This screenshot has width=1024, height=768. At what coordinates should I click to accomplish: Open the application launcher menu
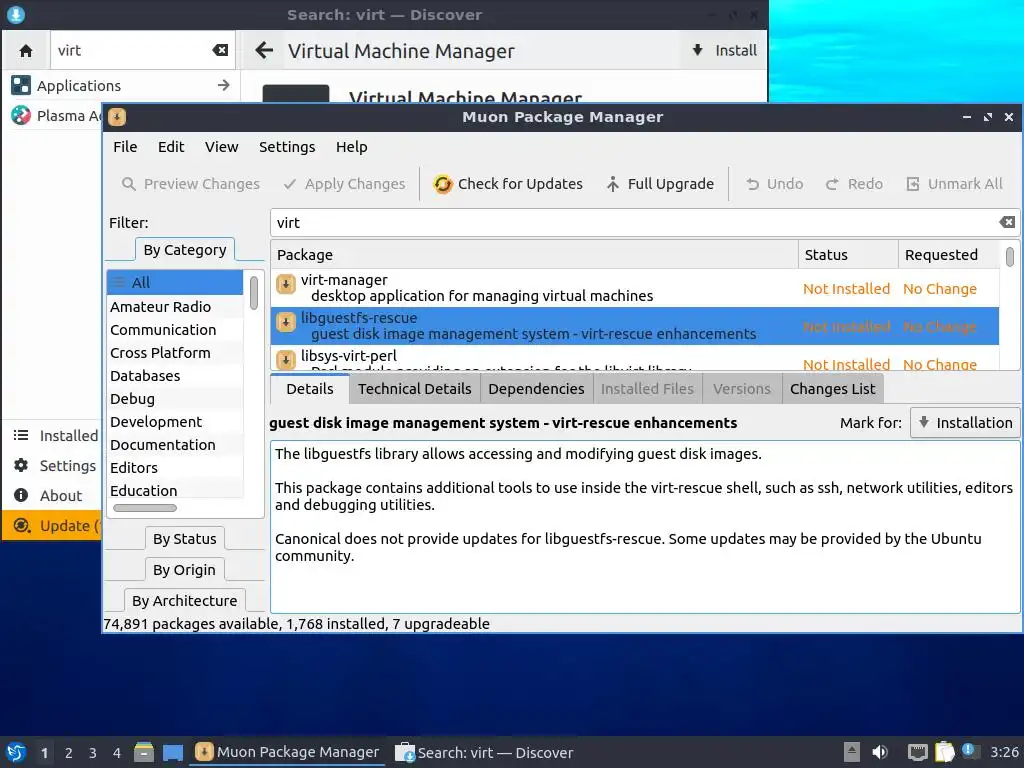click(16, 752)
